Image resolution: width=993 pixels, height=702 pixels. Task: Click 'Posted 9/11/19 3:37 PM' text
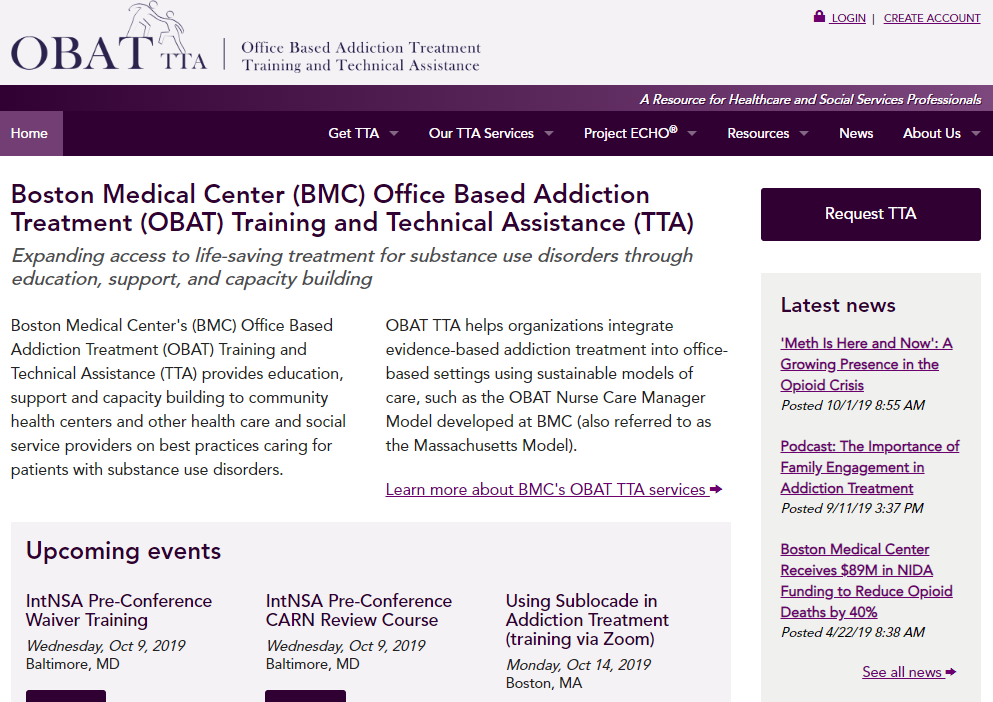pos(852,509)
